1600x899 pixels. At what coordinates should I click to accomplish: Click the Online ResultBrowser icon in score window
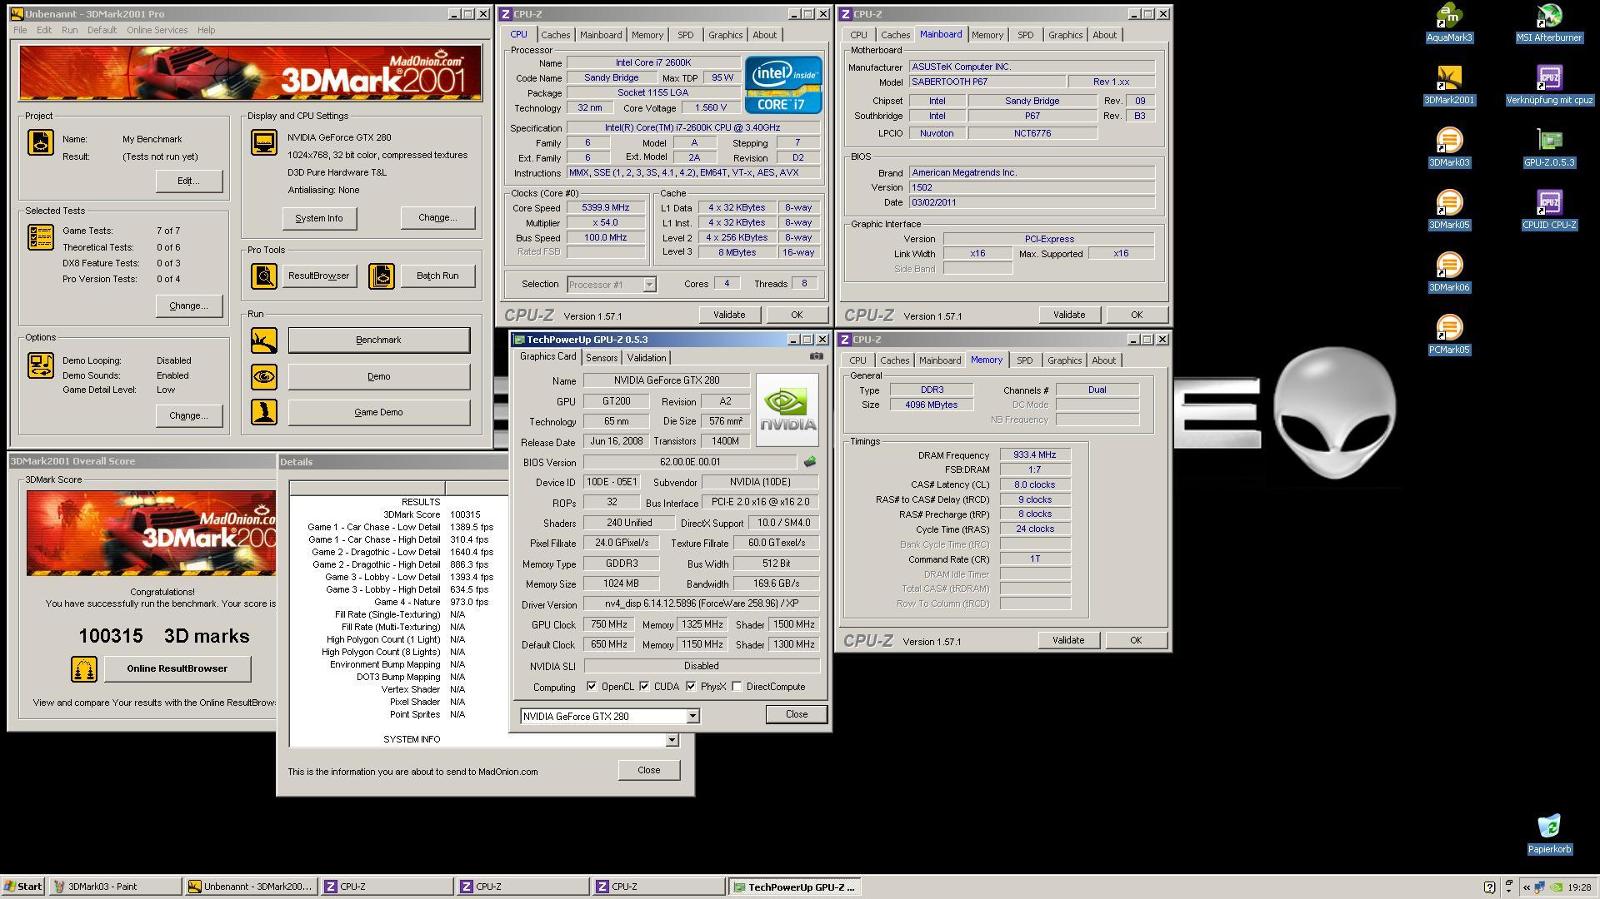(x=84, y=669)
